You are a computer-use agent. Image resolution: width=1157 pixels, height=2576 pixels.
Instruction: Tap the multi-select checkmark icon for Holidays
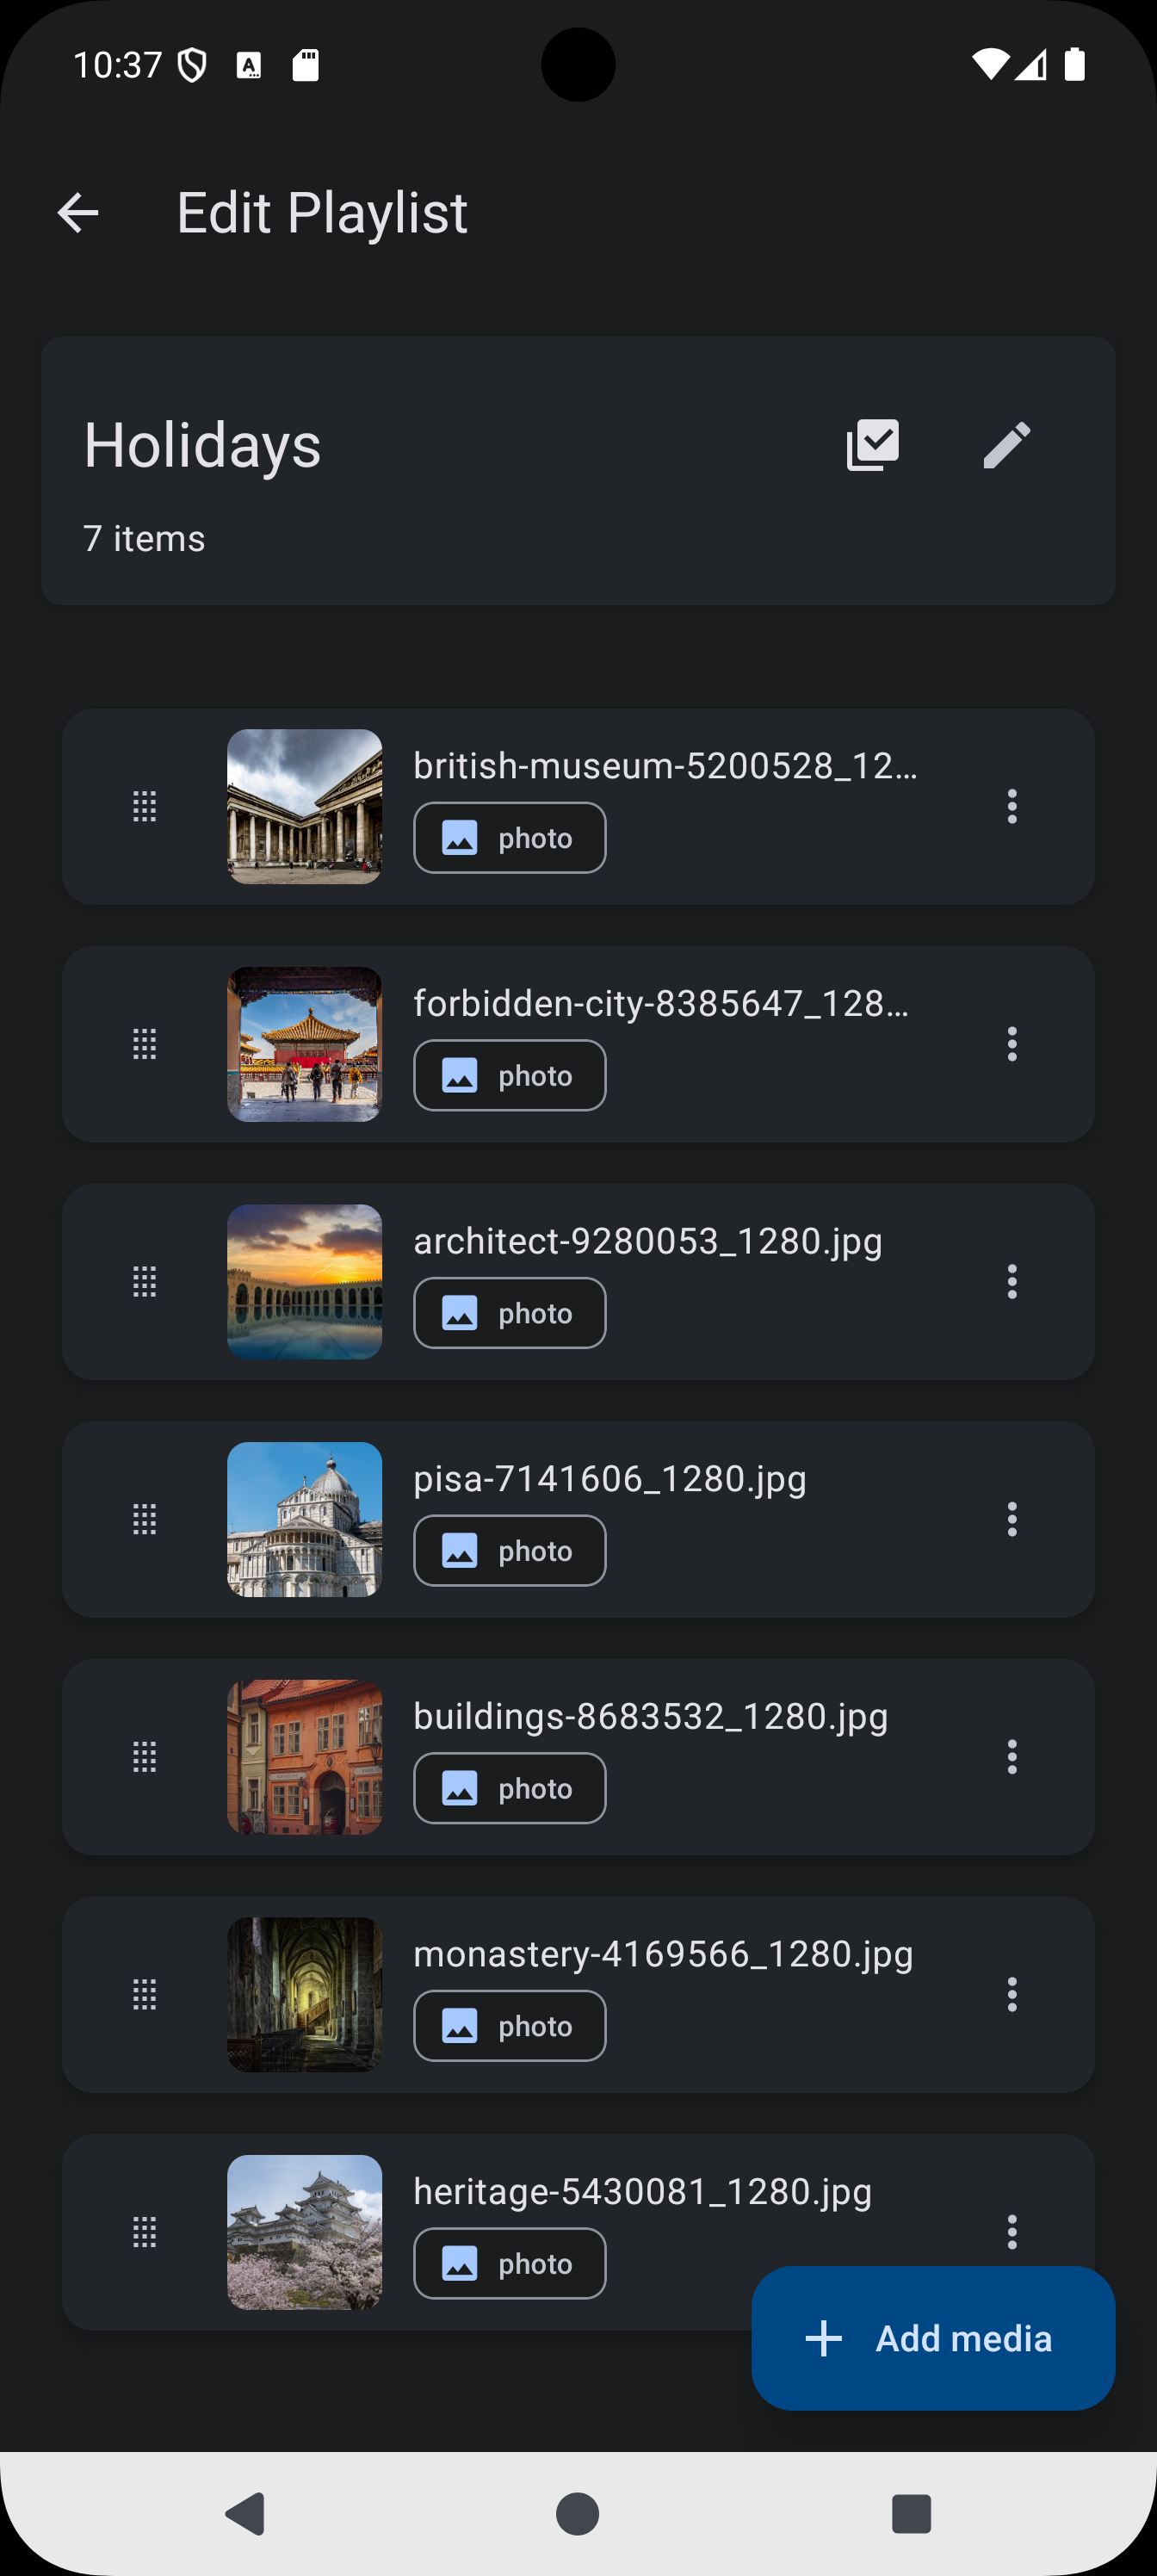click(x=872, y=445)
